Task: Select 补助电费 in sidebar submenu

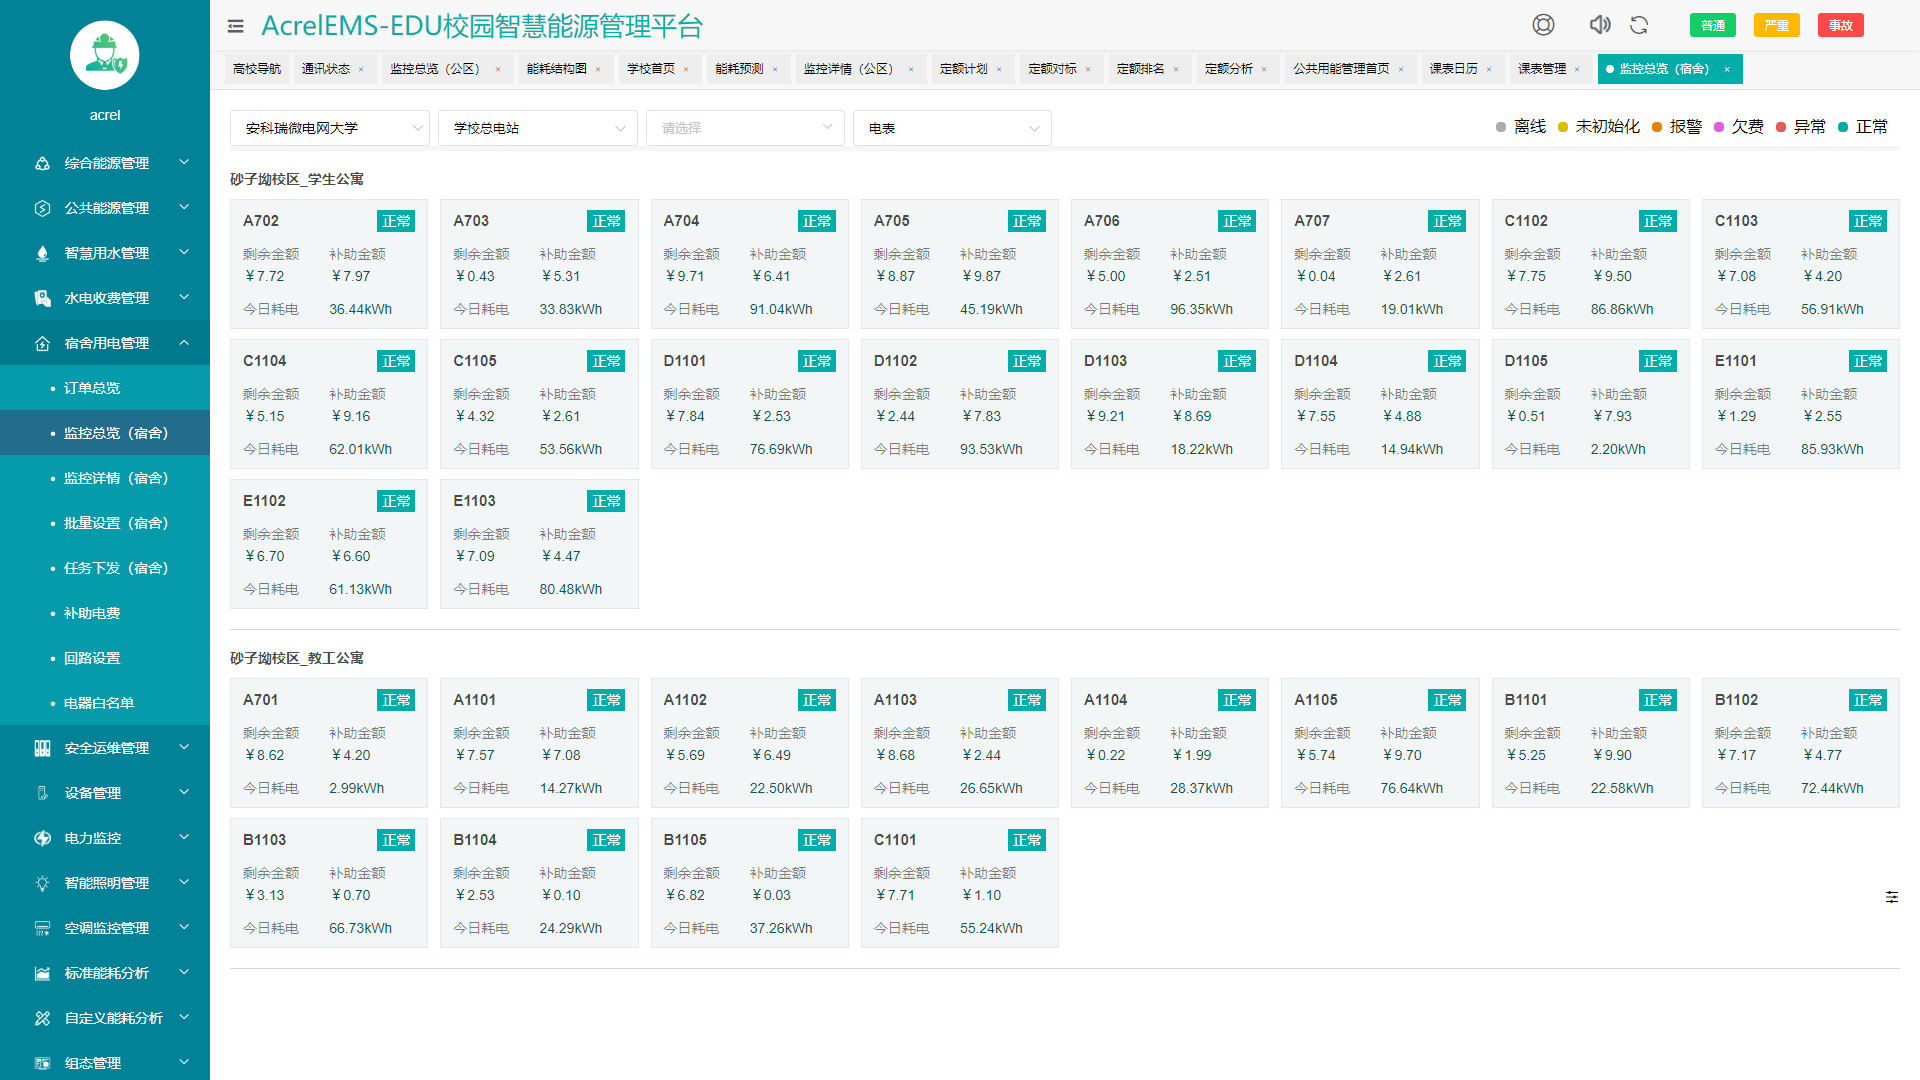Action: coord(92,613)
